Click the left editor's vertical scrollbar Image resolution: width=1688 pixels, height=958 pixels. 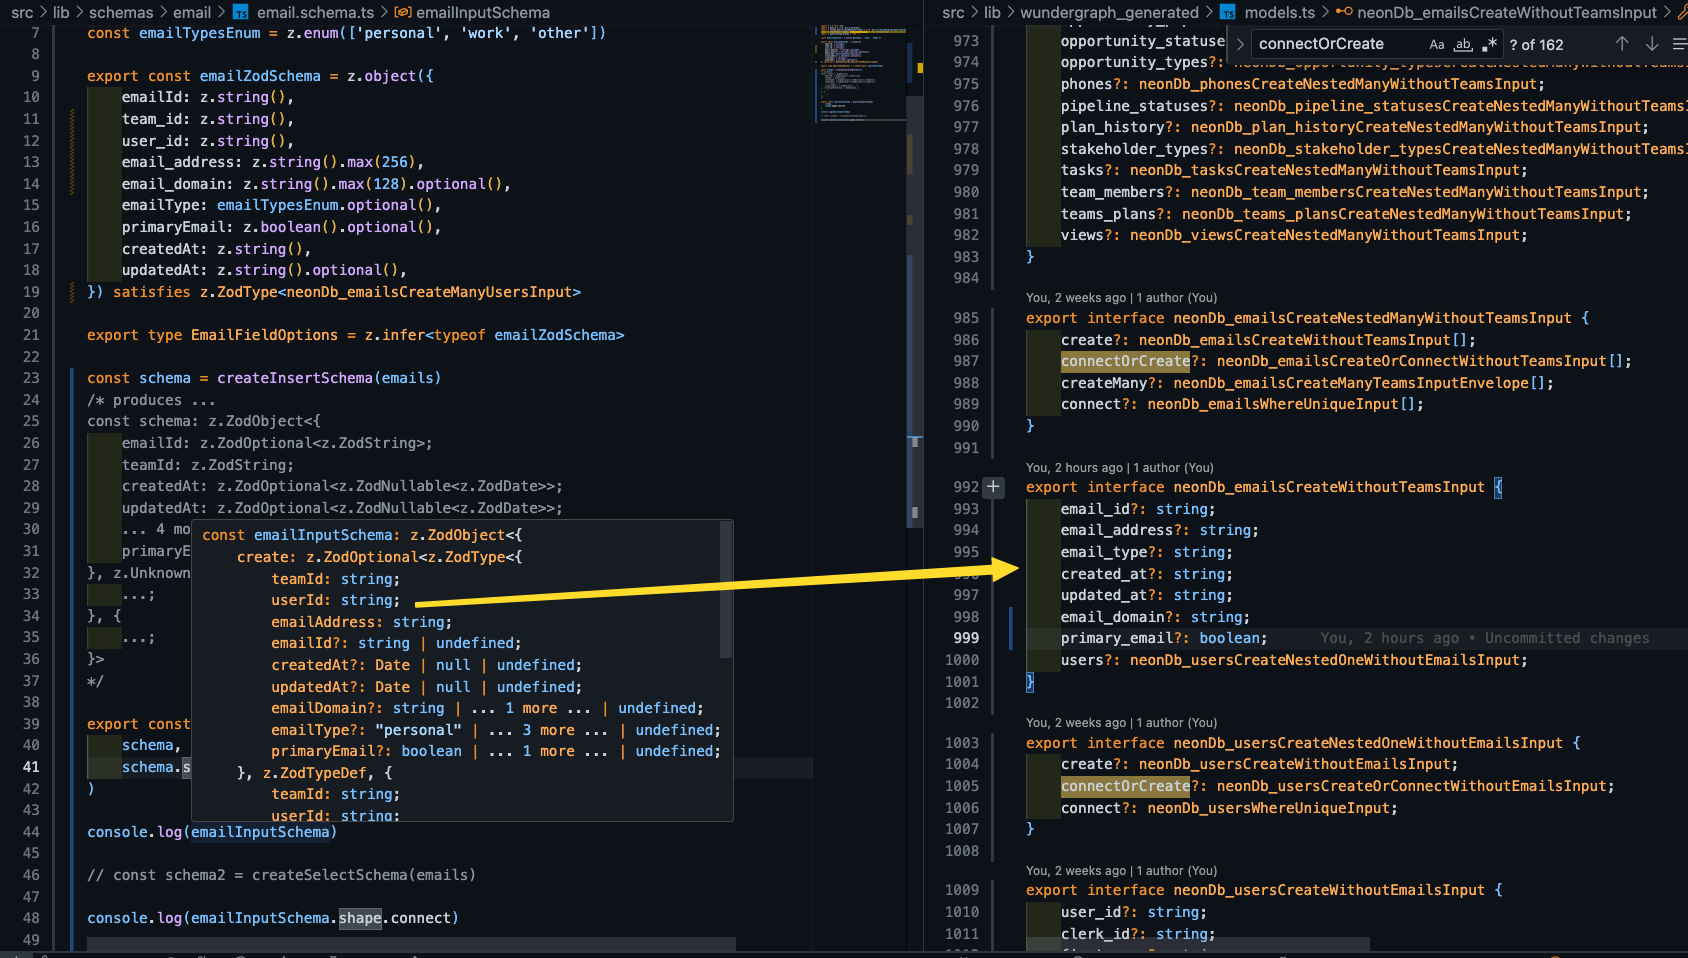click(x=915, y=300)
